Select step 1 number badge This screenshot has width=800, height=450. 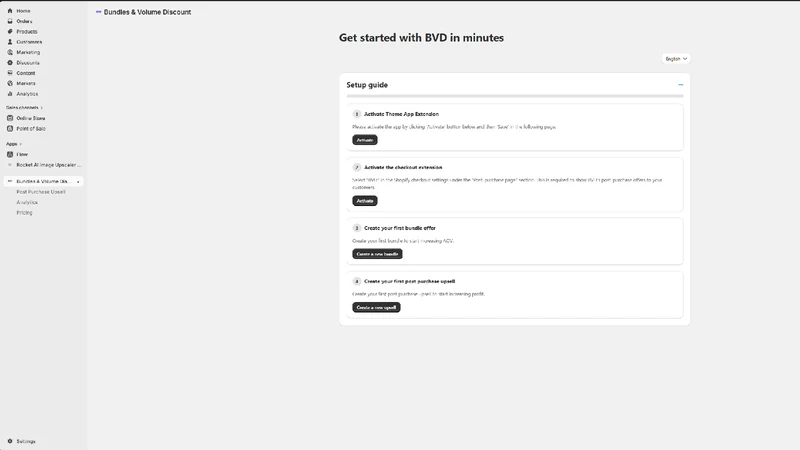pos(357,114)
